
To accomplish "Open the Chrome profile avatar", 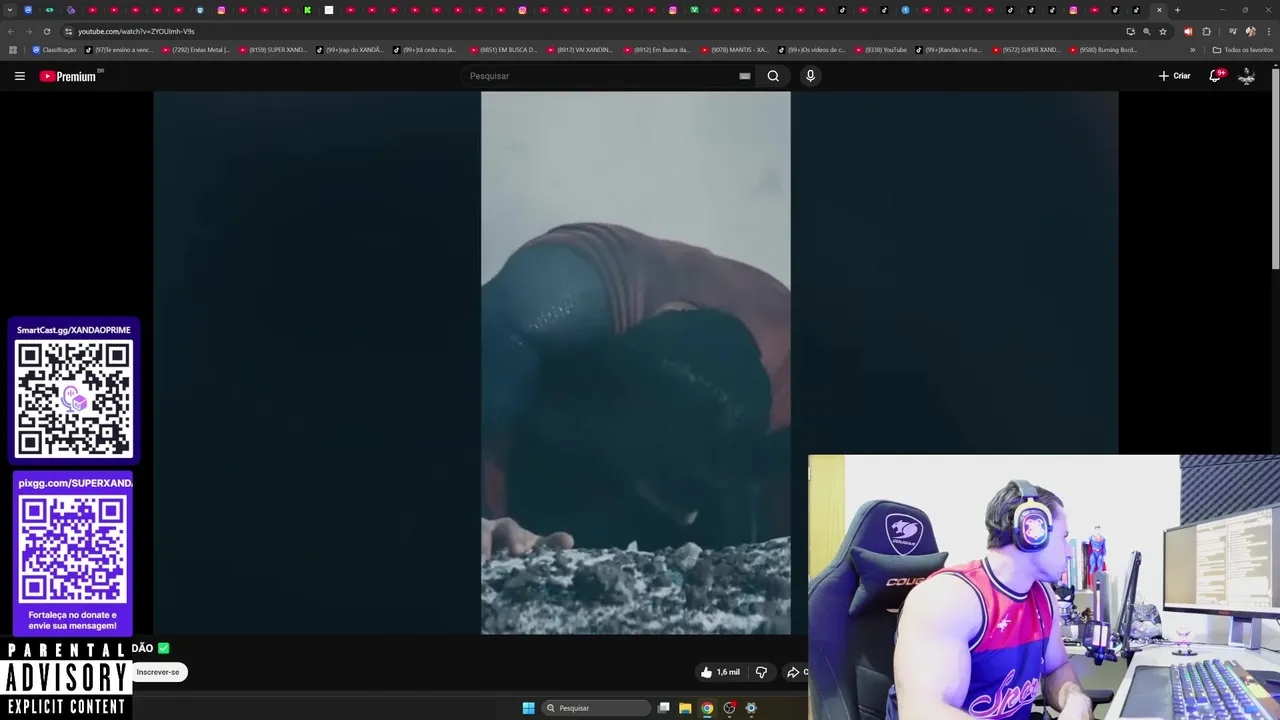I will click(1250, 31).
